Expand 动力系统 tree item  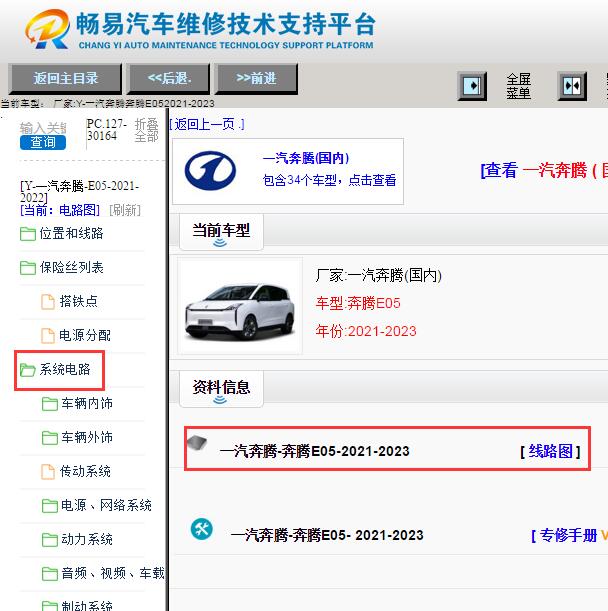(x=87, y=540)
